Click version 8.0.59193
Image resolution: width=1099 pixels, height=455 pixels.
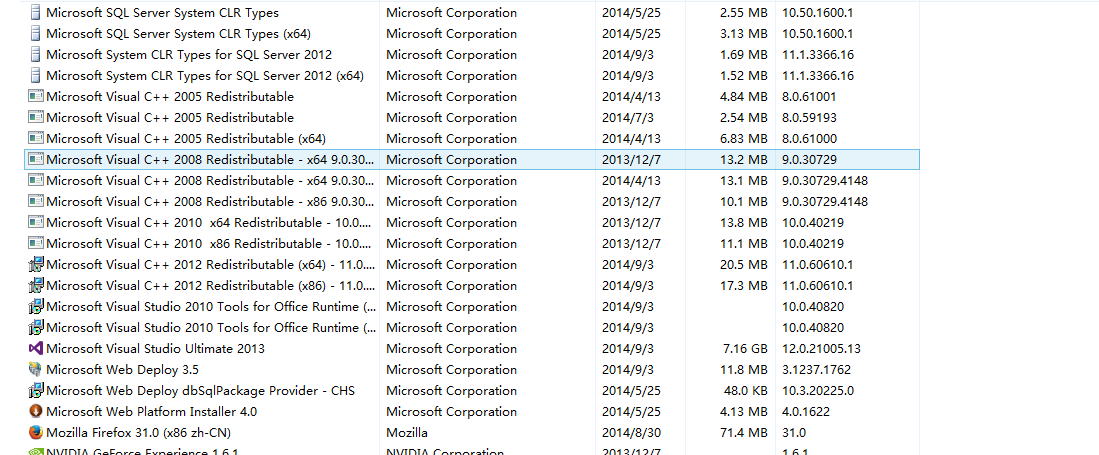coord(810,118)
